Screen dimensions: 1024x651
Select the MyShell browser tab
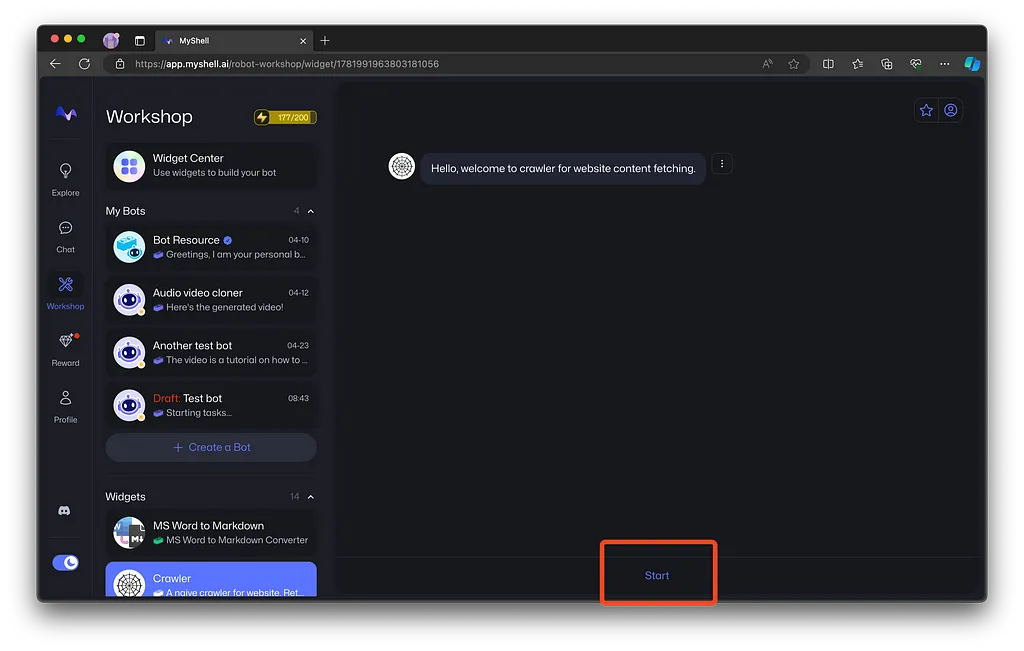click(230, 41)
